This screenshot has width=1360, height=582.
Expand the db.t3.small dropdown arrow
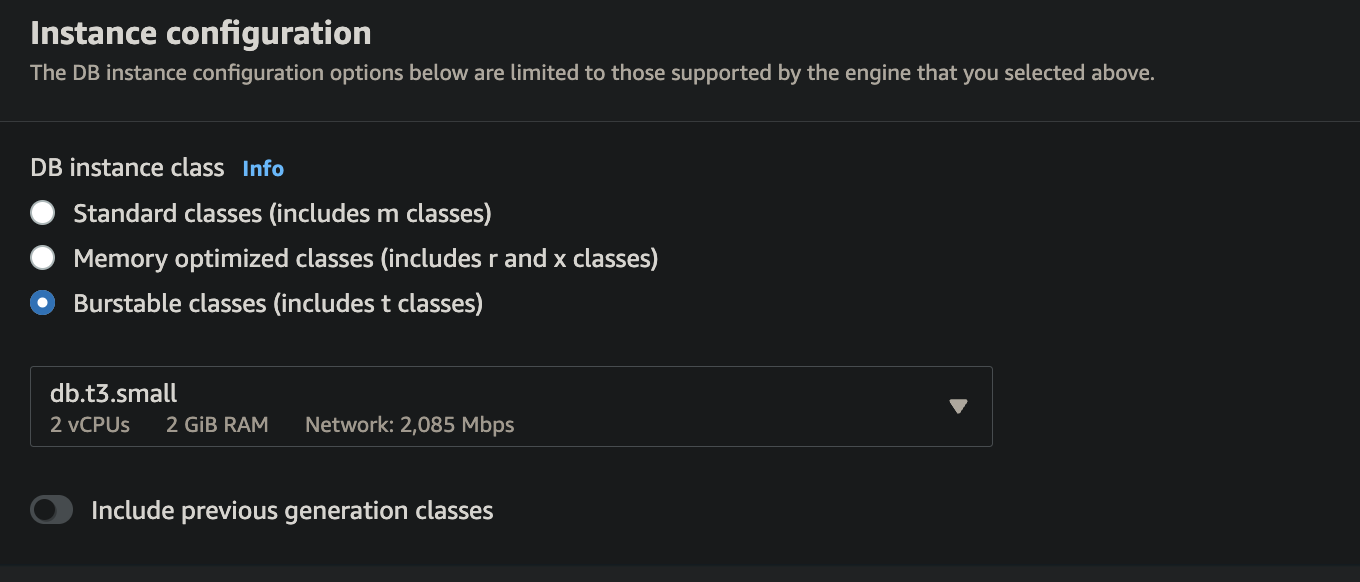[x=958, y=406]
